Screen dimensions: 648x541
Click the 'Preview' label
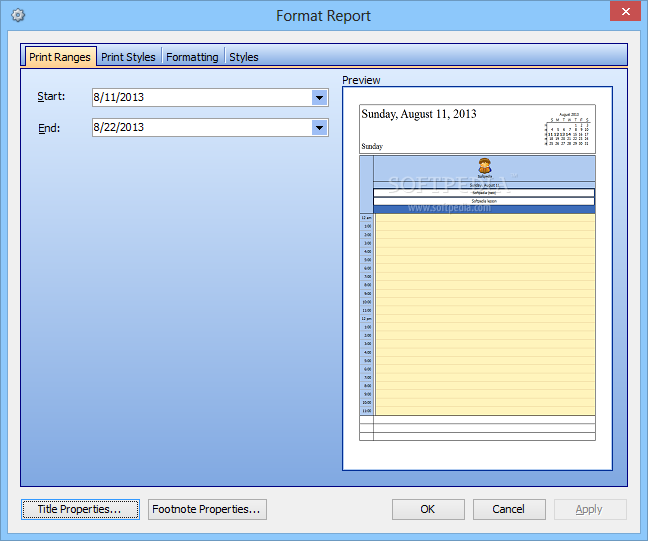(x=361, y=80)
